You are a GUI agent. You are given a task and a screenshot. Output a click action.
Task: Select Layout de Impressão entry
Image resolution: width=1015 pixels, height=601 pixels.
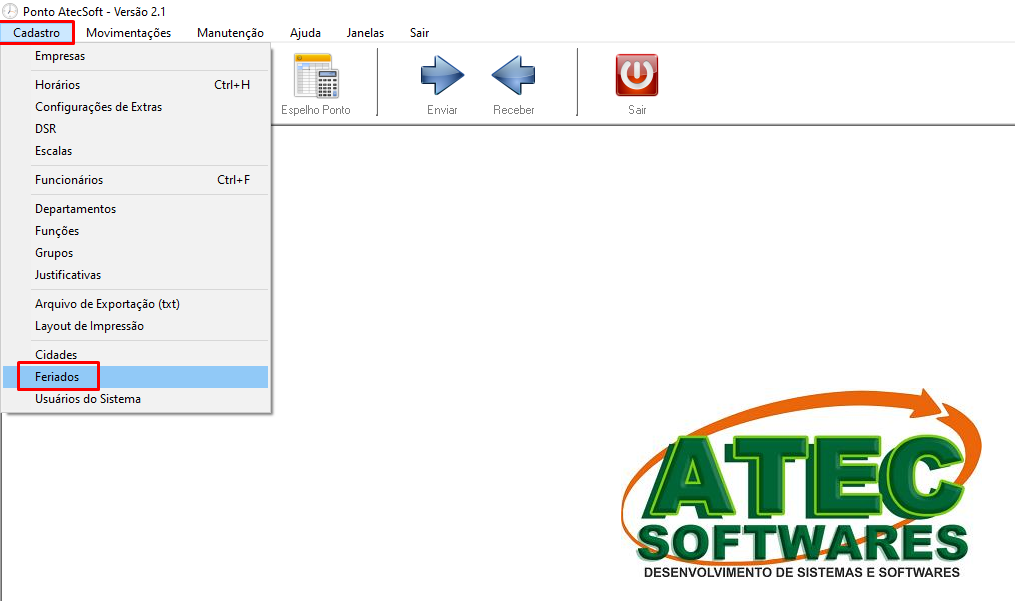pos(135,326)
